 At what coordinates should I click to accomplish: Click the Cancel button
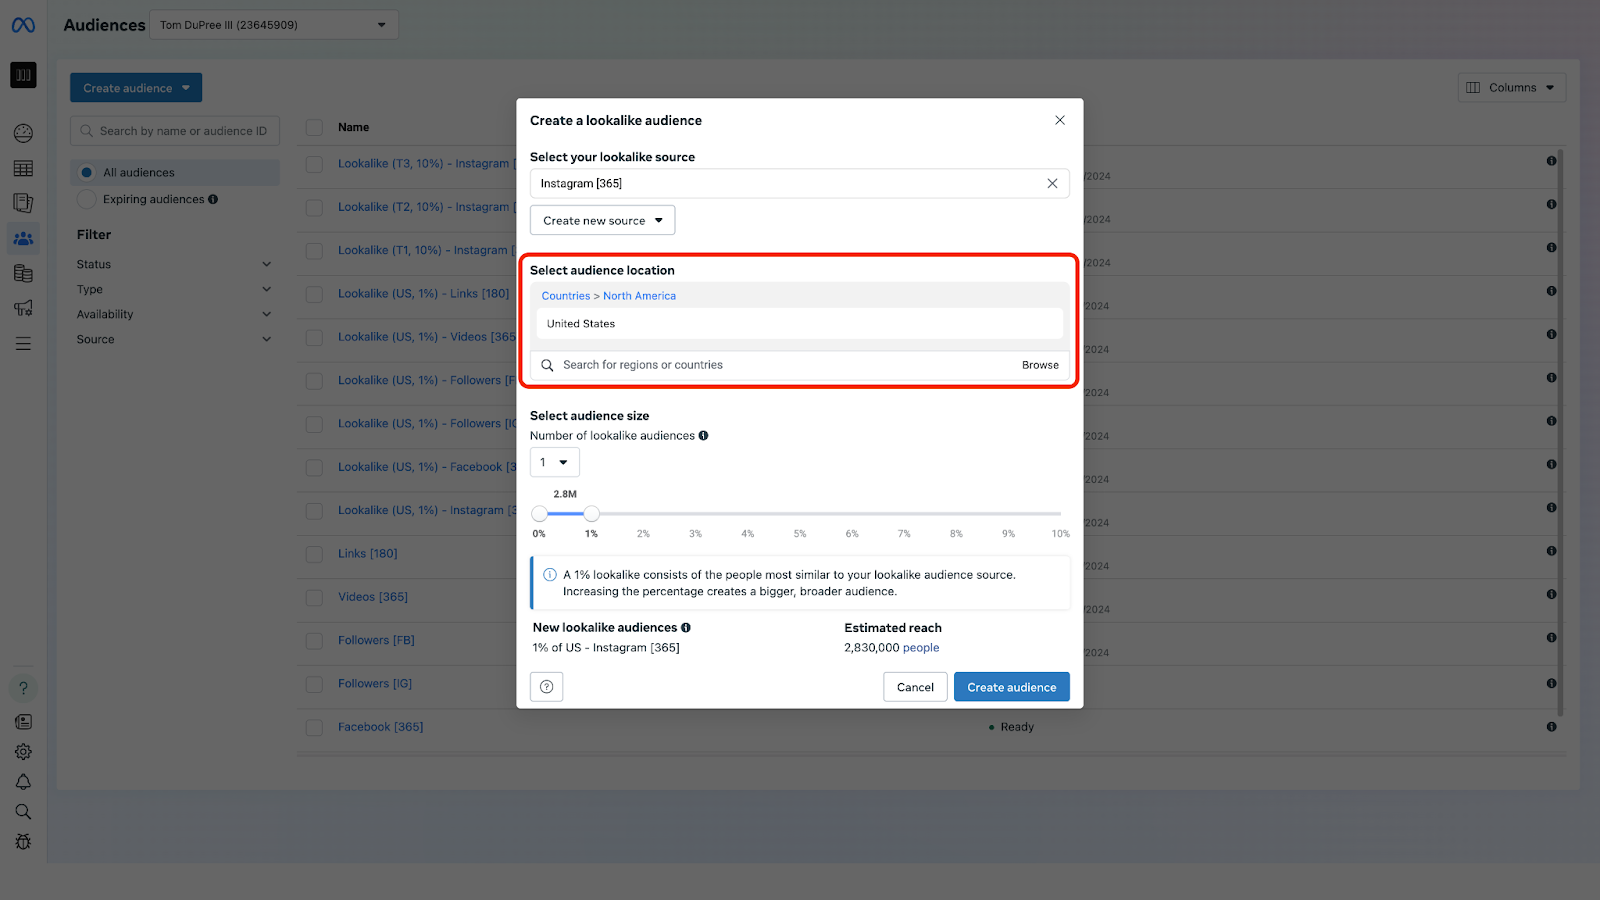pyautogui.click(x=915, y=687)
